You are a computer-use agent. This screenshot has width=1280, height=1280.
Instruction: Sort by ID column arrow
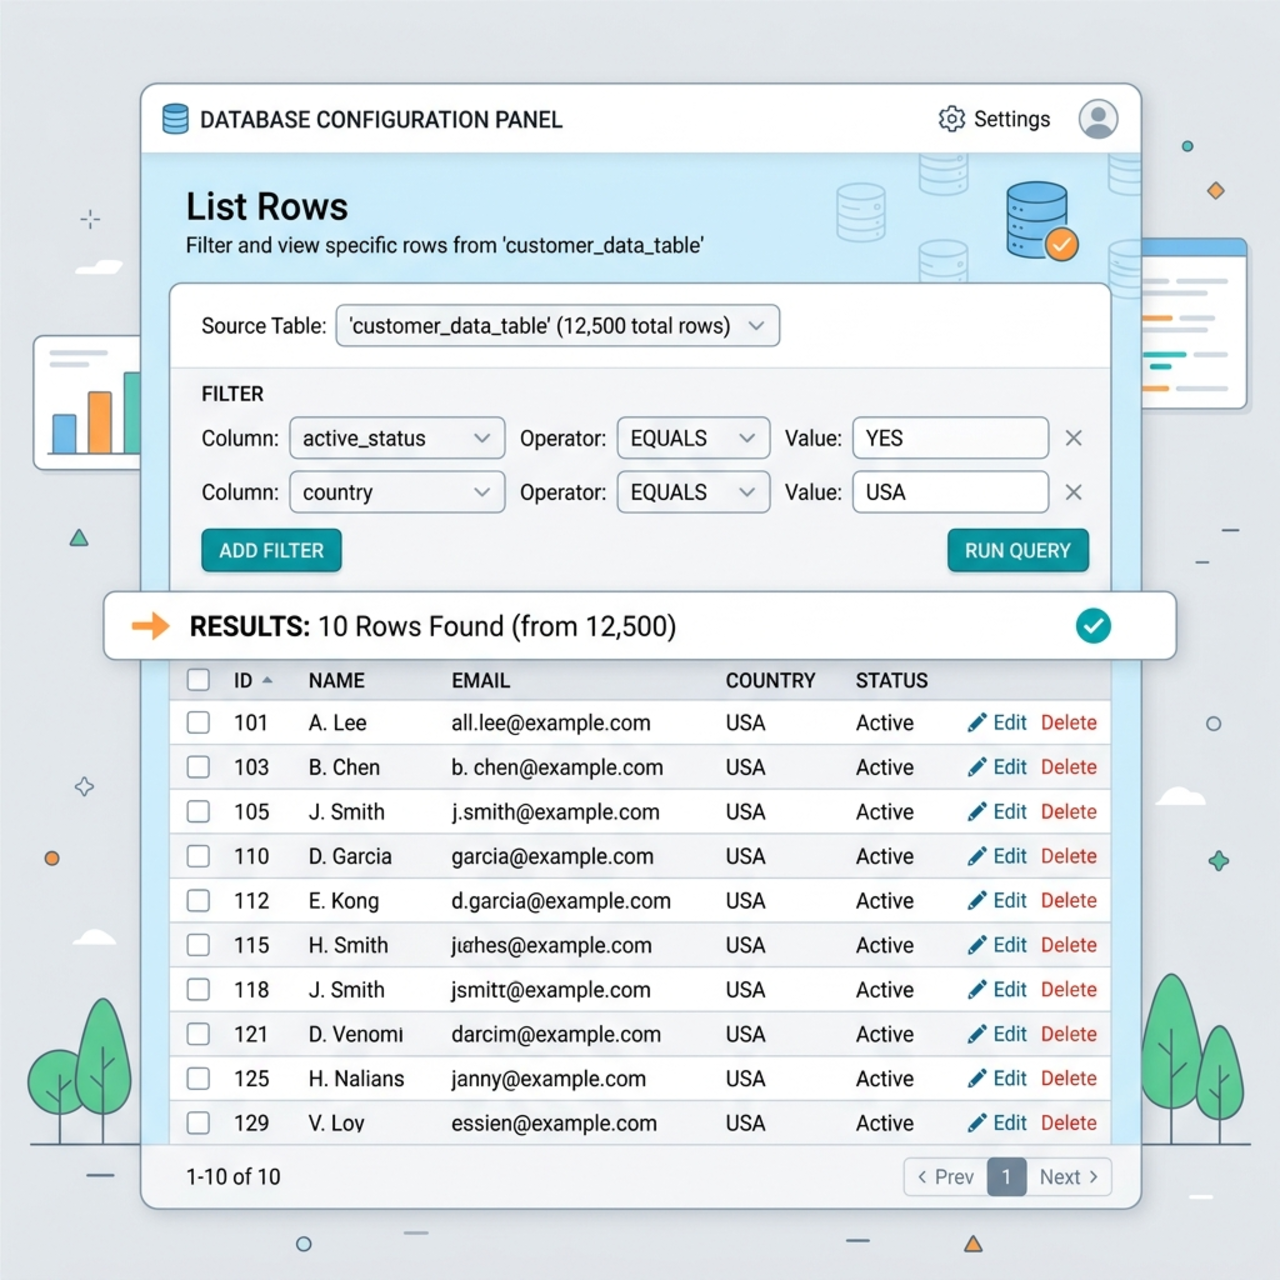pyautogui.click(x=267, y=680)
